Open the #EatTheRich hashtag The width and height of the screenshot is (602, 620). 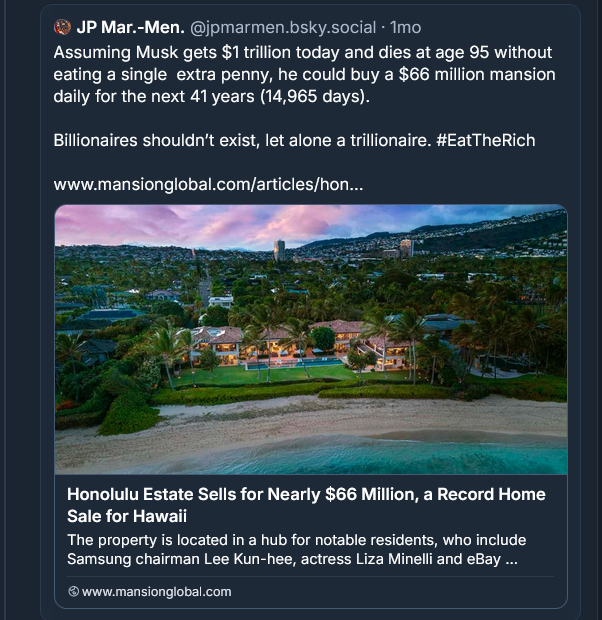(485, 140)
